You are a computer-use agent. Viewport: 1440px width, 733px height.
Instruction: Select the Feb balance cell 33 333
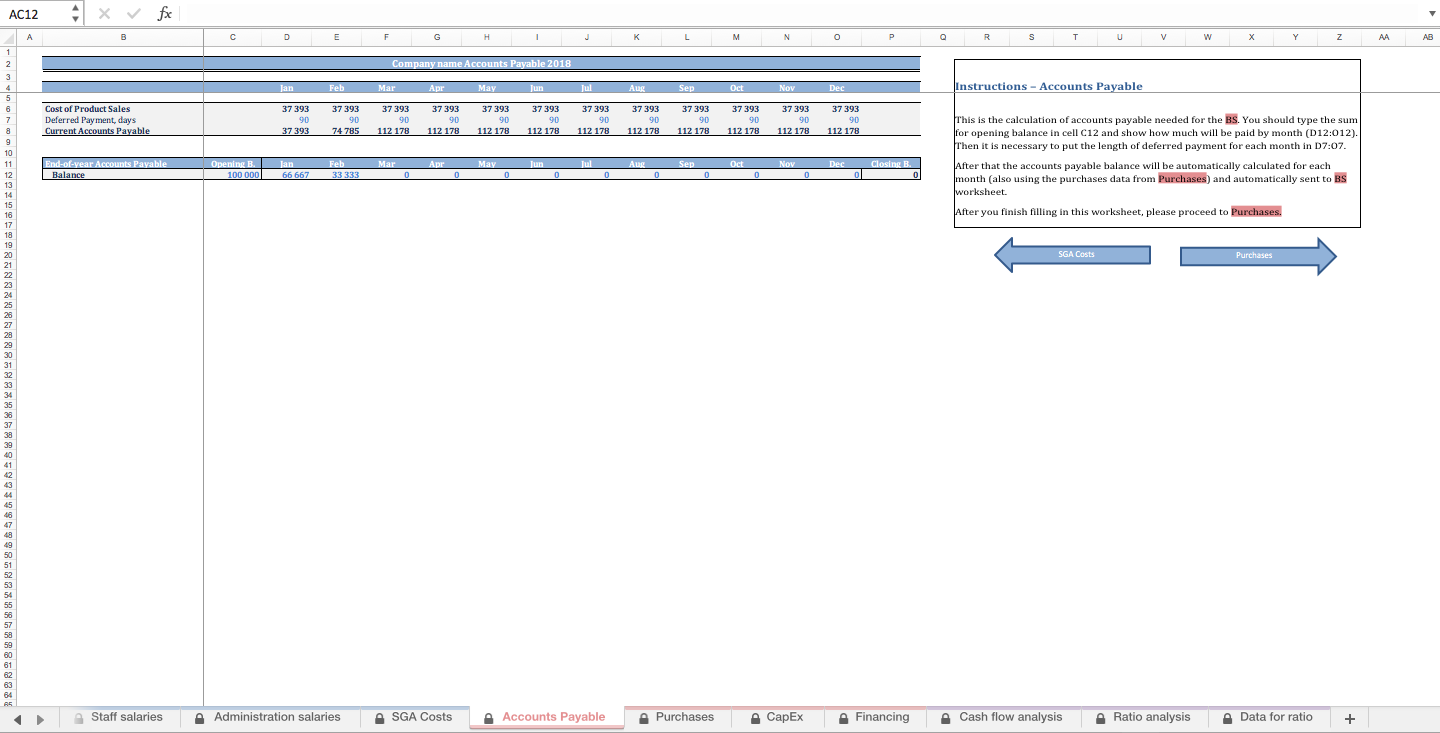coord(337,175)
